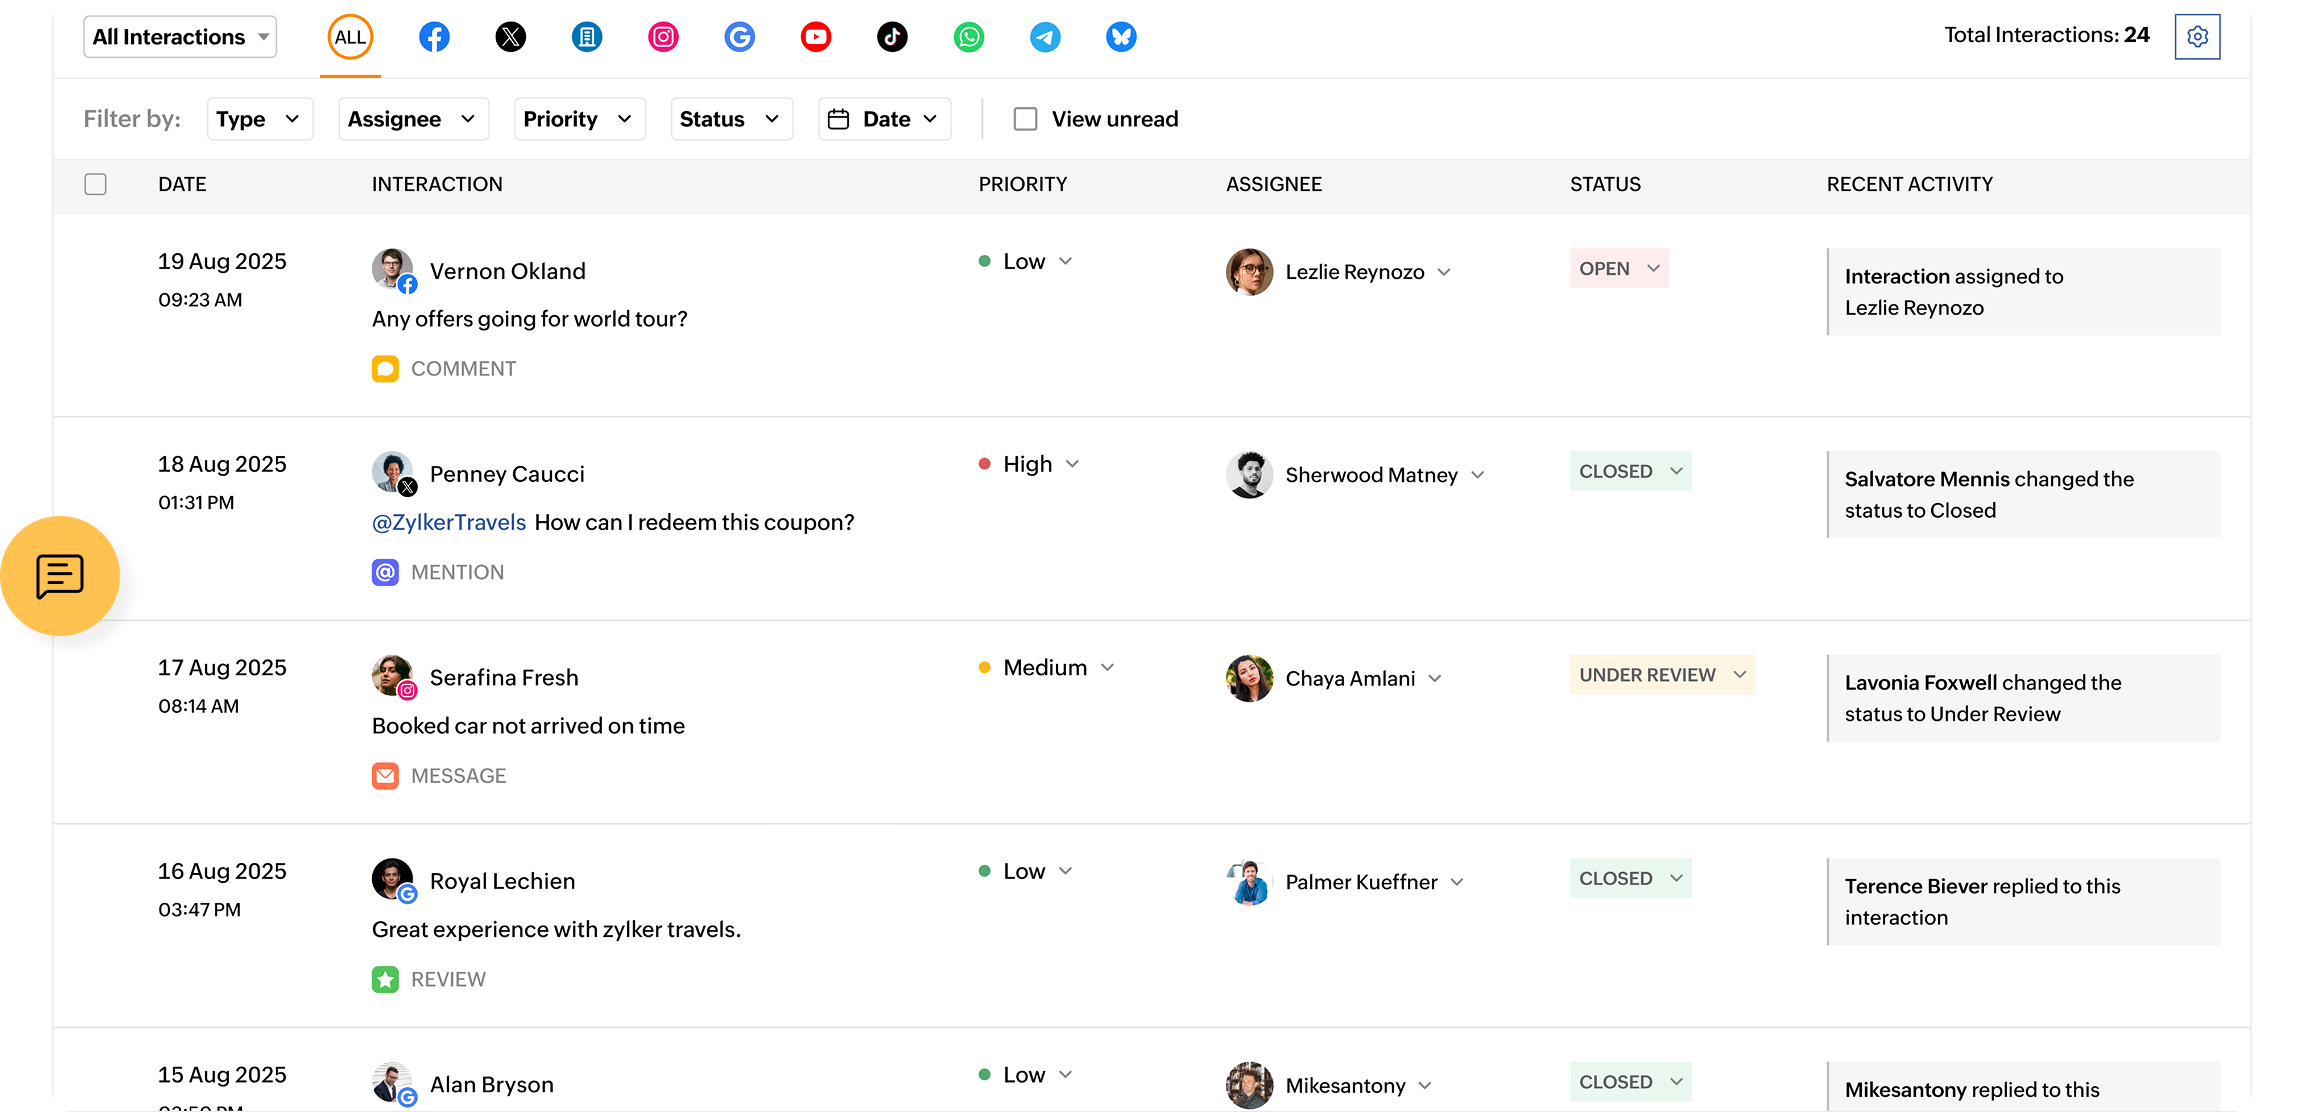Open the @ZylkerTravels mention link
Image resolution: width=2302 pixels, height=1112 pixels.
(448, 521)
